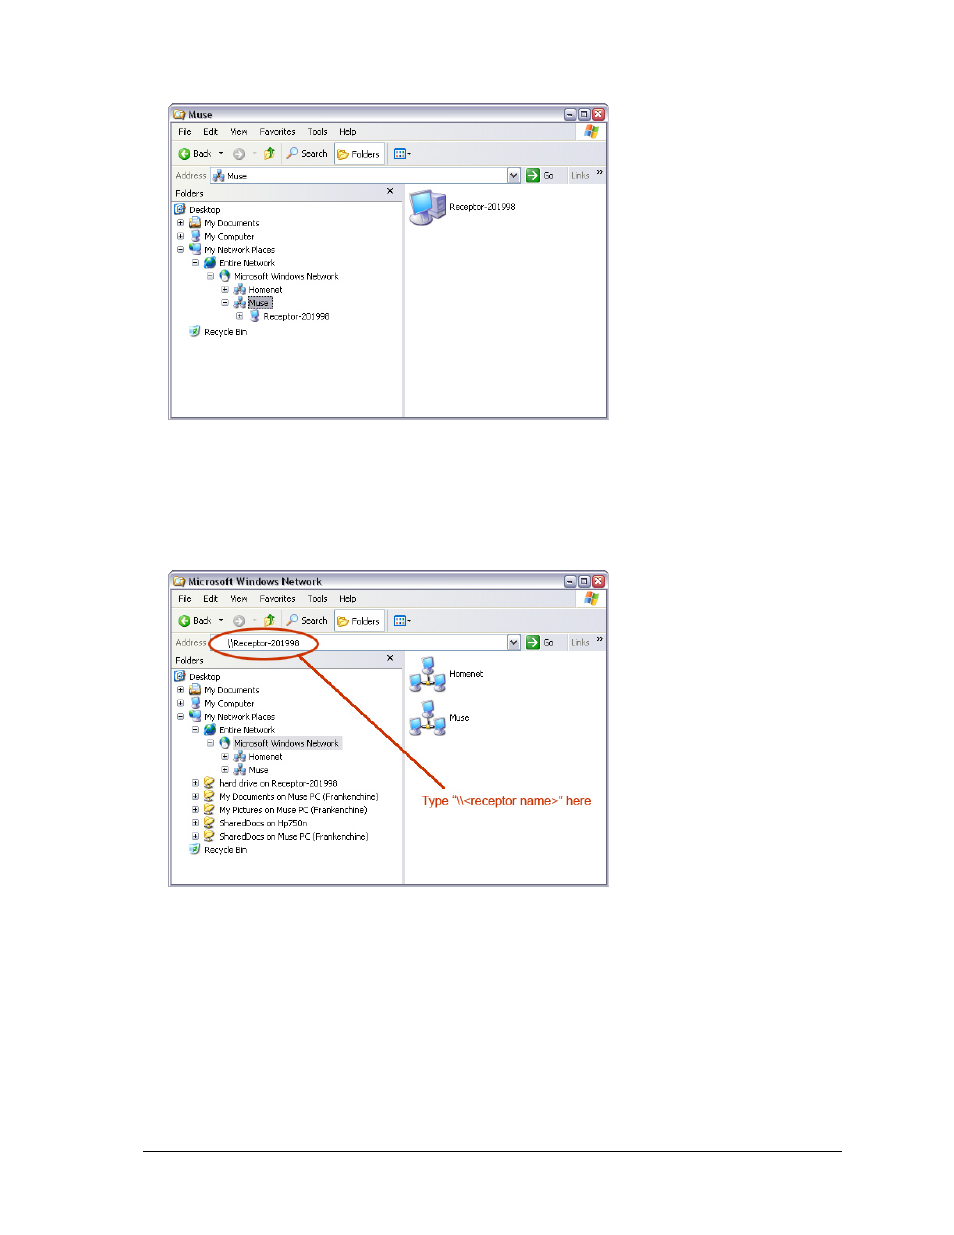Open Tools menu in Microsoft Windows Network window
This screenshot has width=954, height=1235.
[317, 599]
